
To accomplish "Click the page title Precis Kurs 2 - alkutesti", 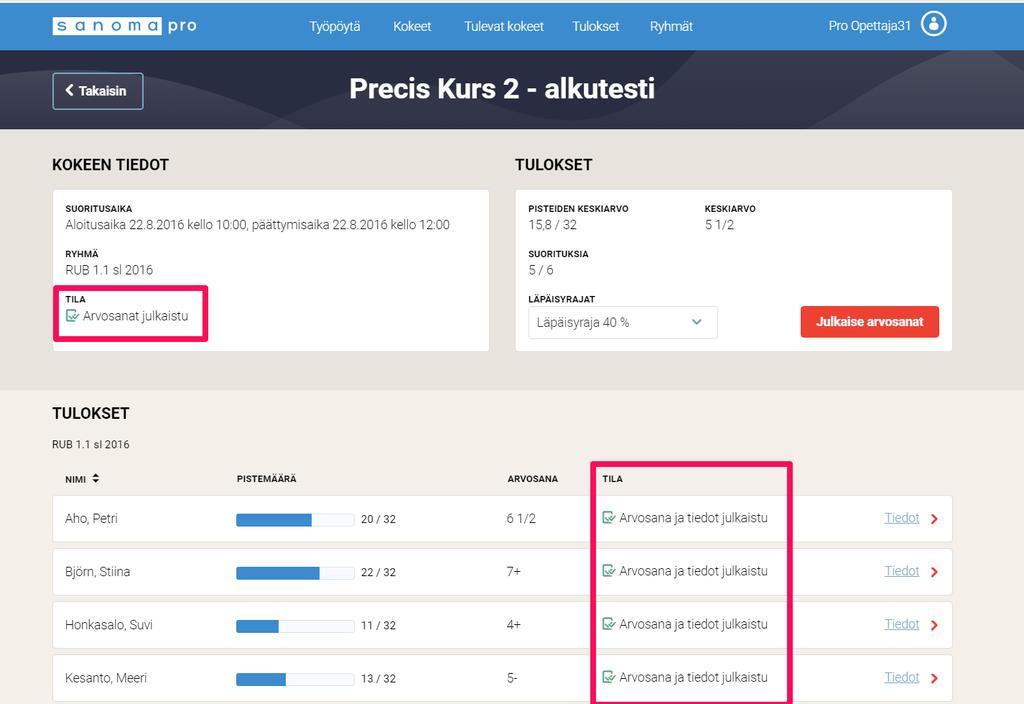I will (502, 88).
